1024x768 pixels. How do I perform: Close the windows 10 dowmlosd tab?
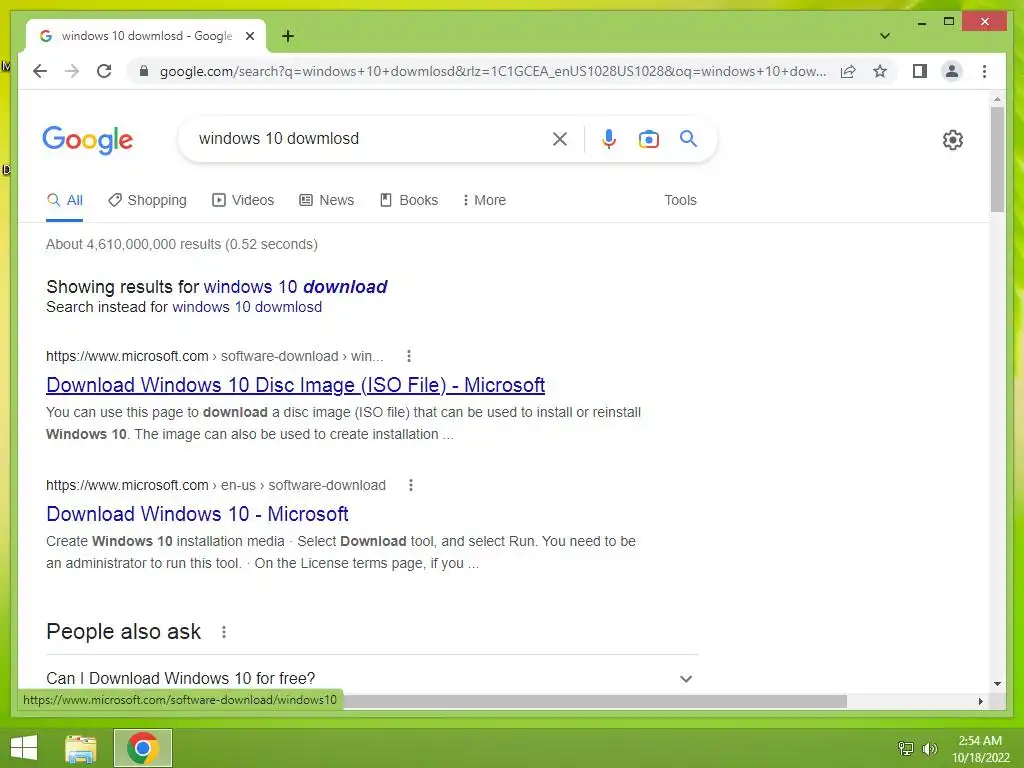(x=249, y=36)
